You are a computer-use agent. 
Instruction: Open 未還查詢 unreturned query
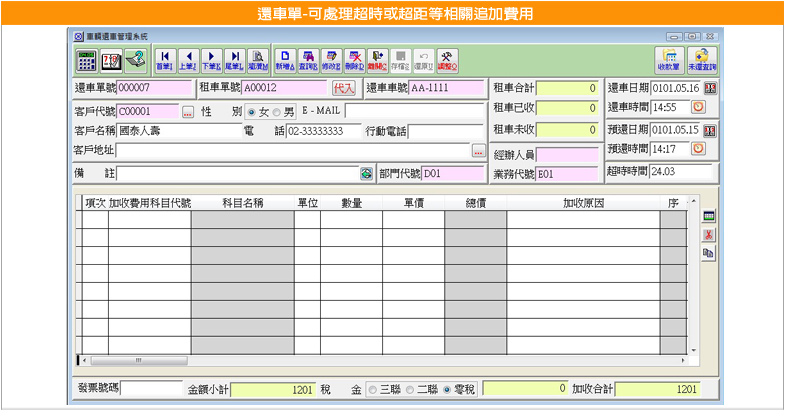[702, 59]
